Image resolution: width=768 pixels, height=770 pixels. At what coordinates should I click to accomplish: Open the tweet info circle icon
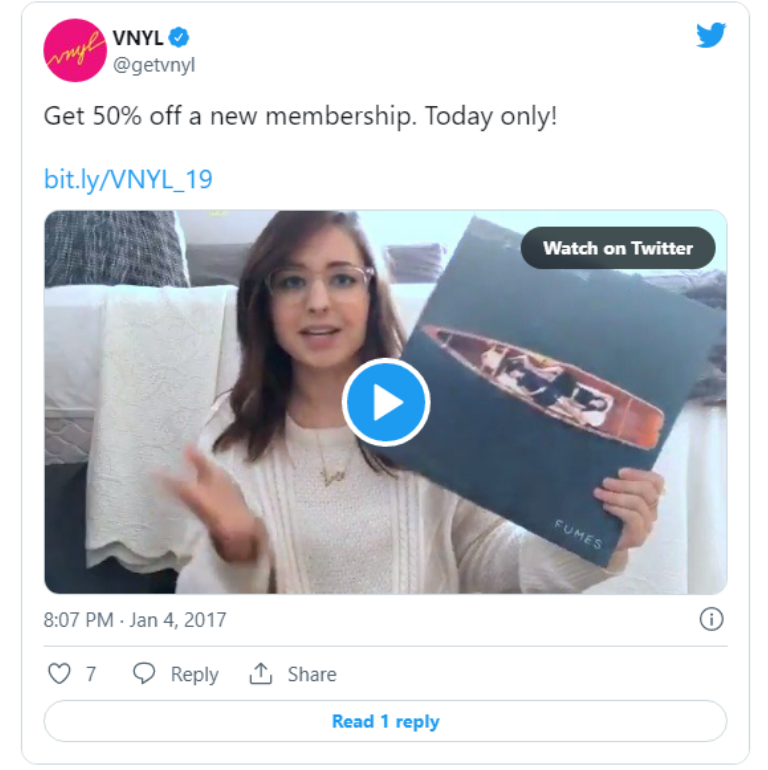711,619
